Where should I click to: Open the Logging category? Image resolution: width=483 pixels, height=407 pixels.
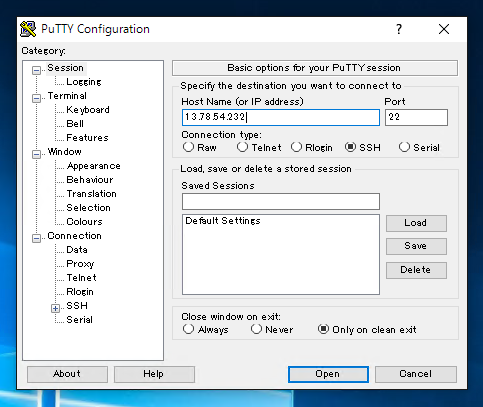click(x=84, y=82)
